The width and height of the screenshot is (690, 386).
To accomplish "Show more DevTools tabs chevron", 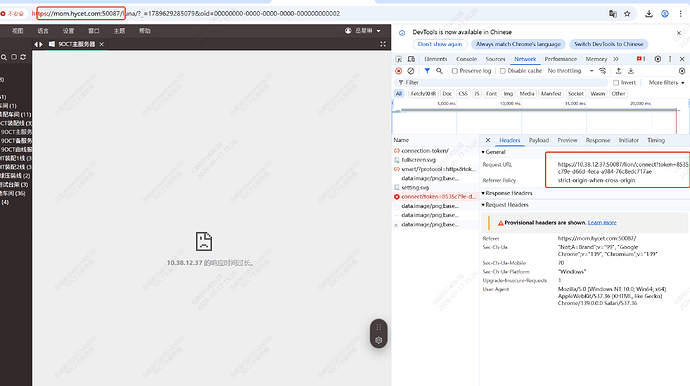I will pyautogui.click(x=616, y=59).
